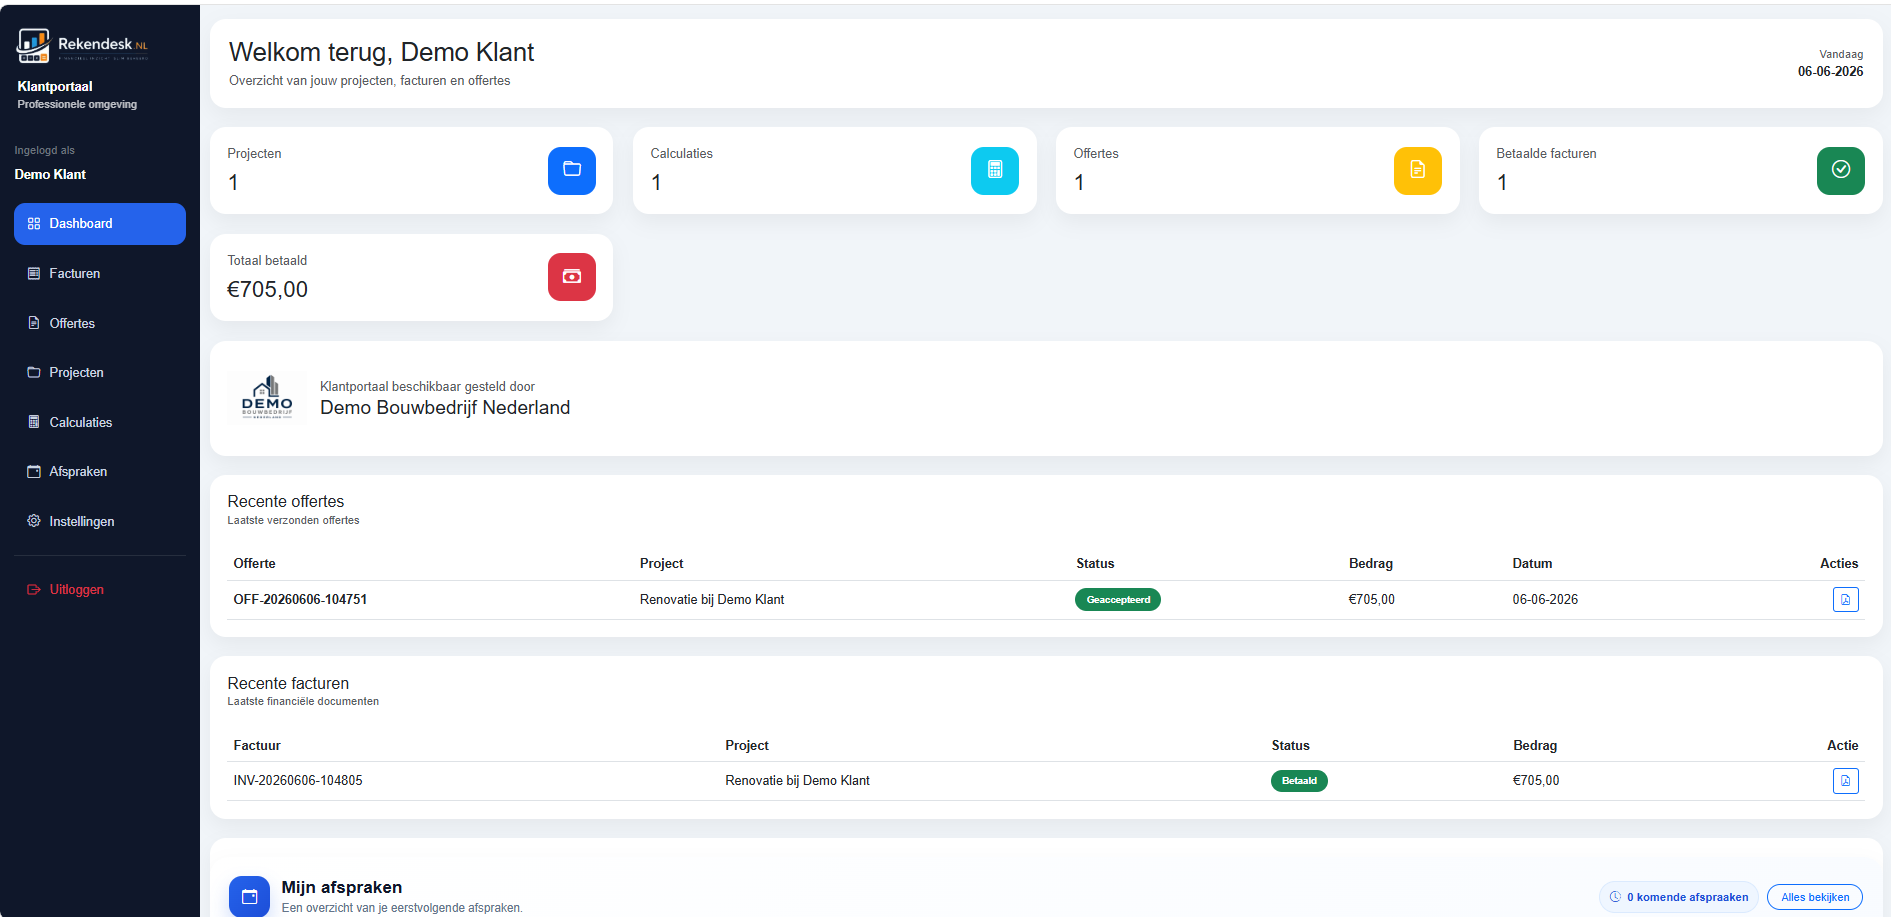The image size is (1891, 917).
Task: Click the Demo Bouwbedrijf company logo
Action: [267, 398]
